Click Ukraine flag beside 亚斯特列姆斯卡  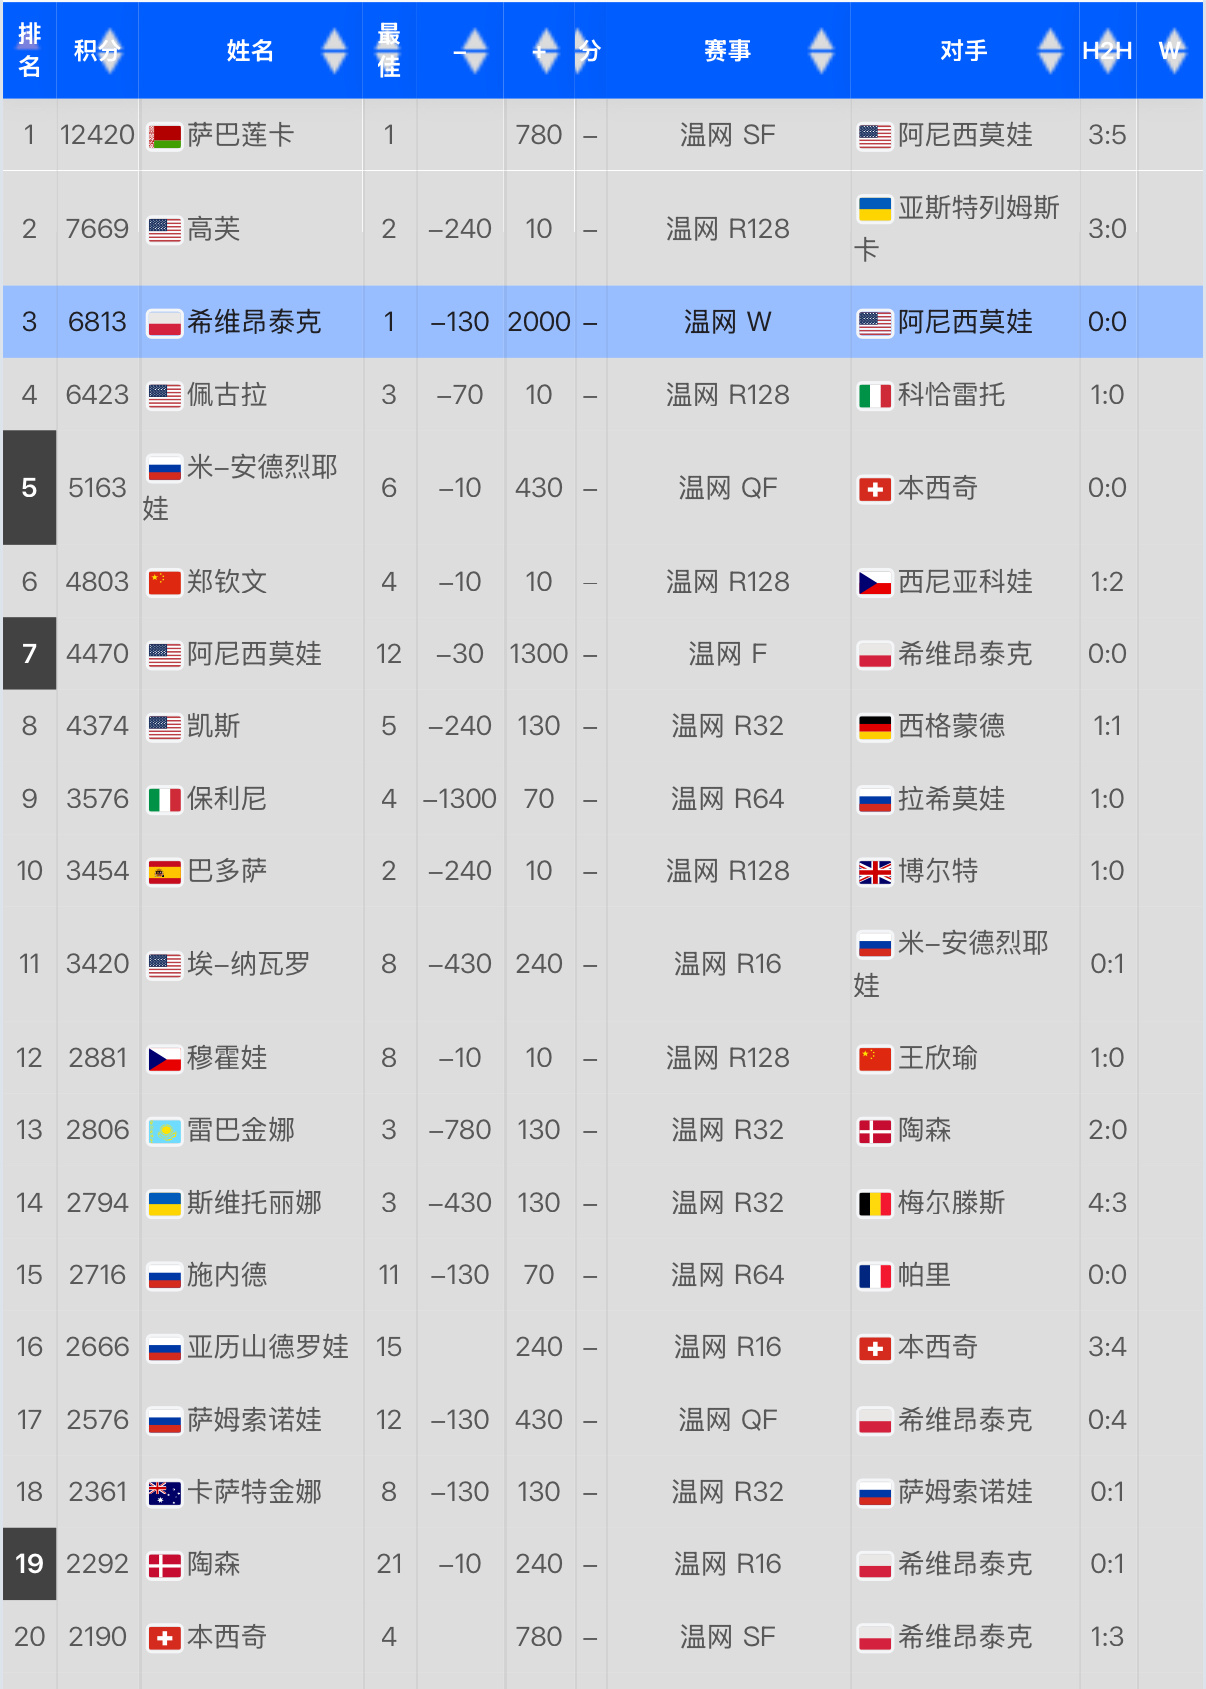(875, 209)
